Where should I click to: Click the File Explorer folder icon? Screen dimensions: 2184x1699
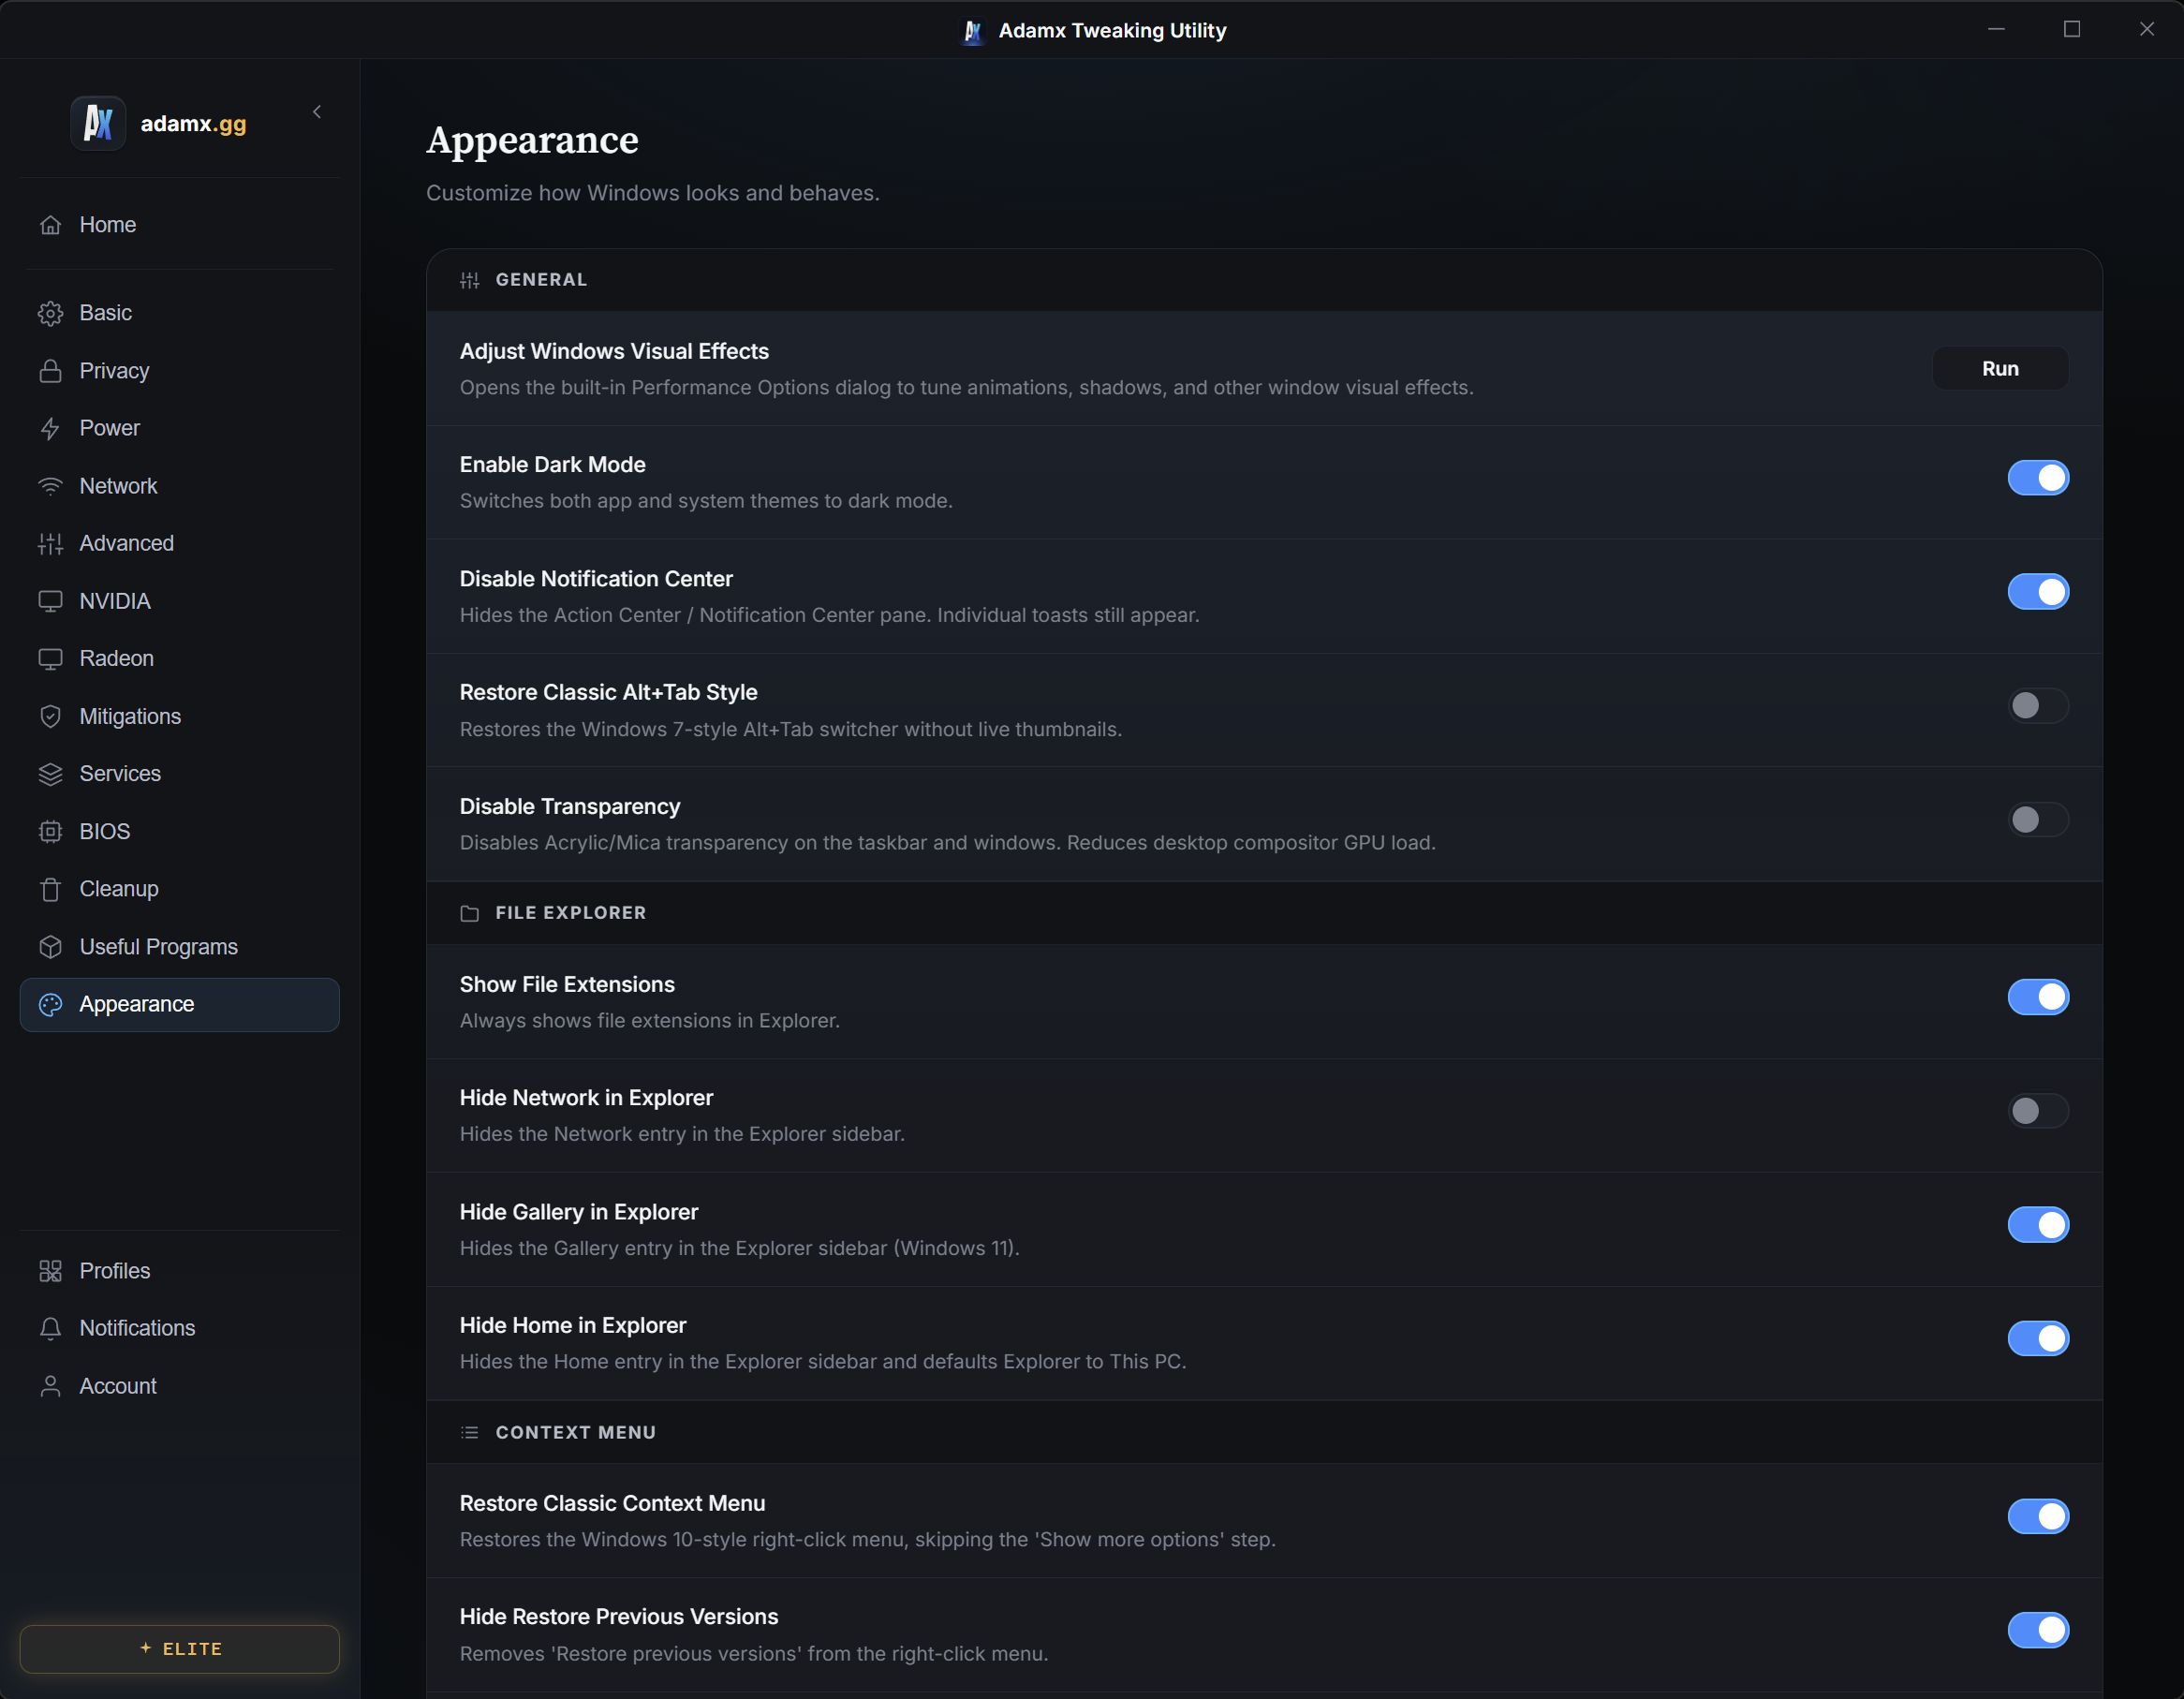coord(469,913)
